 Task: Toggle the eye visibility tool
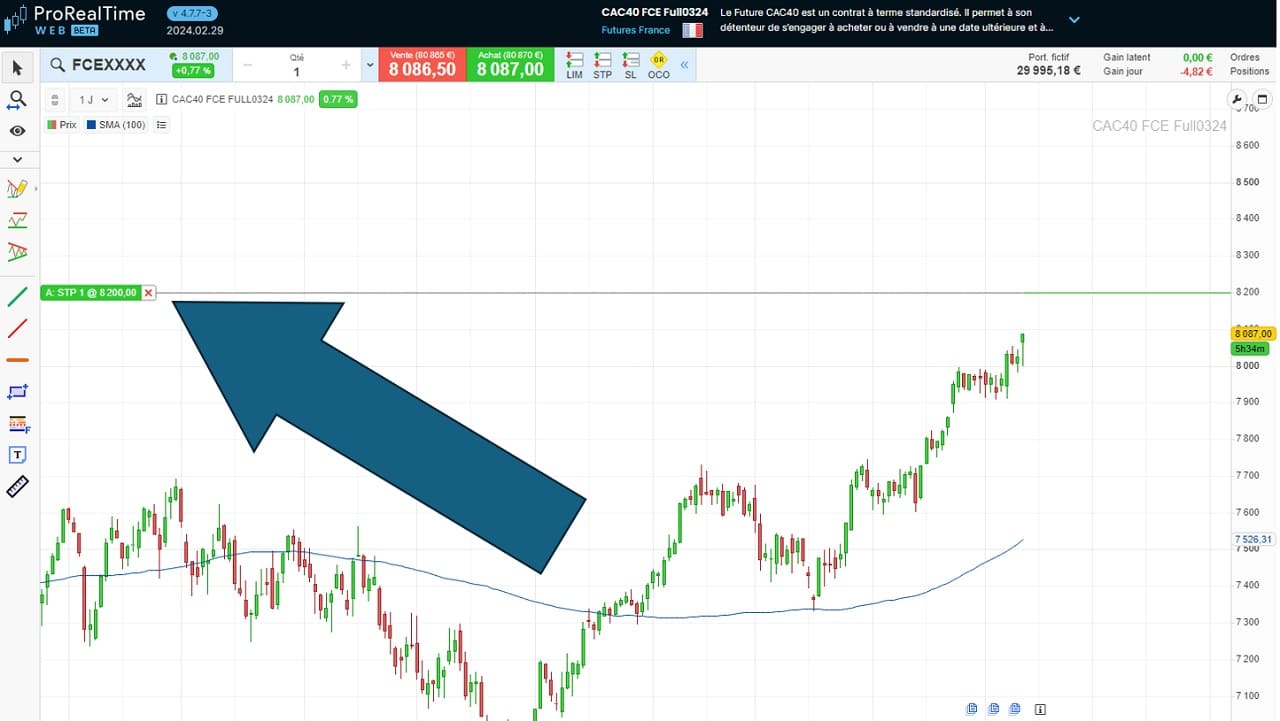coord(18,131)
